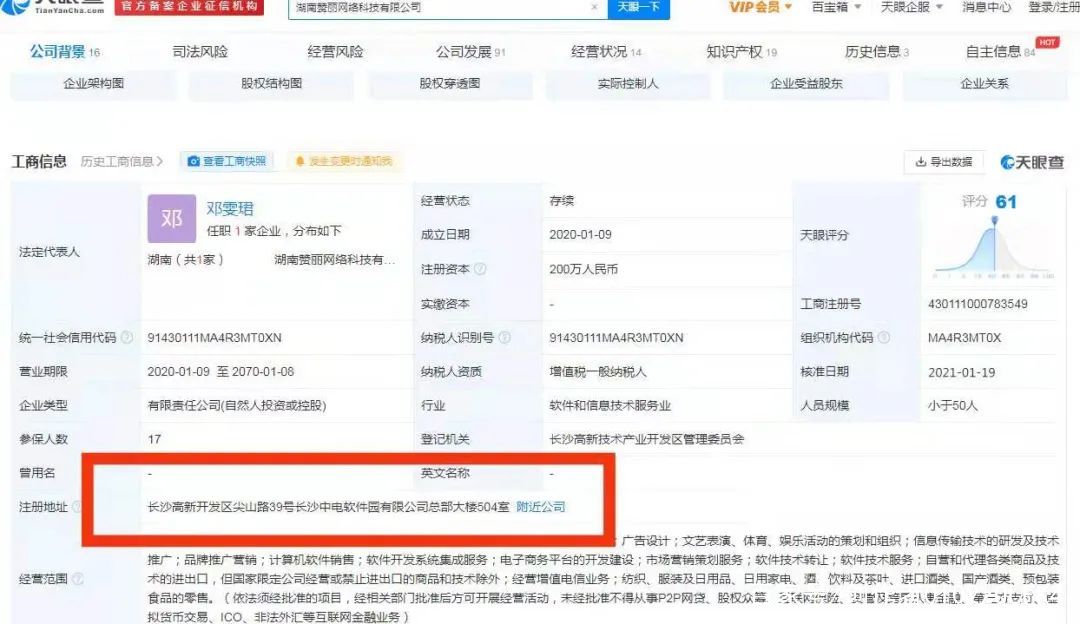
Task: Switch to the 自主信息 tab
Action: [1000, 52]
